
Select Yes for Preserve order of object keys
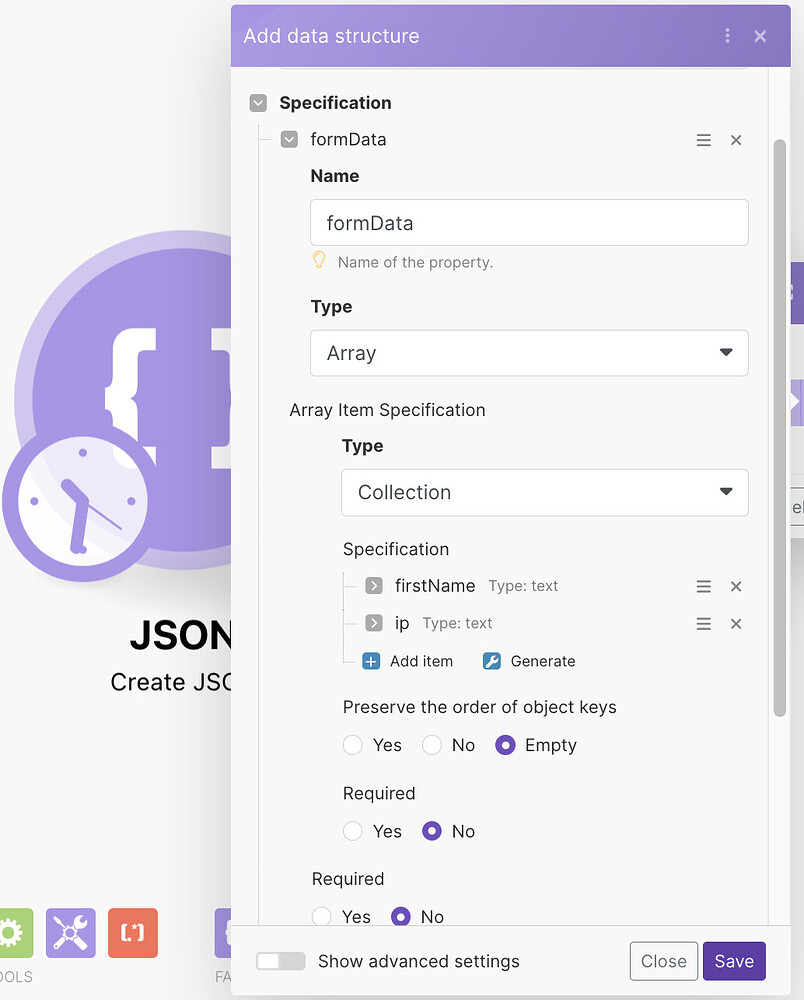click(x=353, y=745)
